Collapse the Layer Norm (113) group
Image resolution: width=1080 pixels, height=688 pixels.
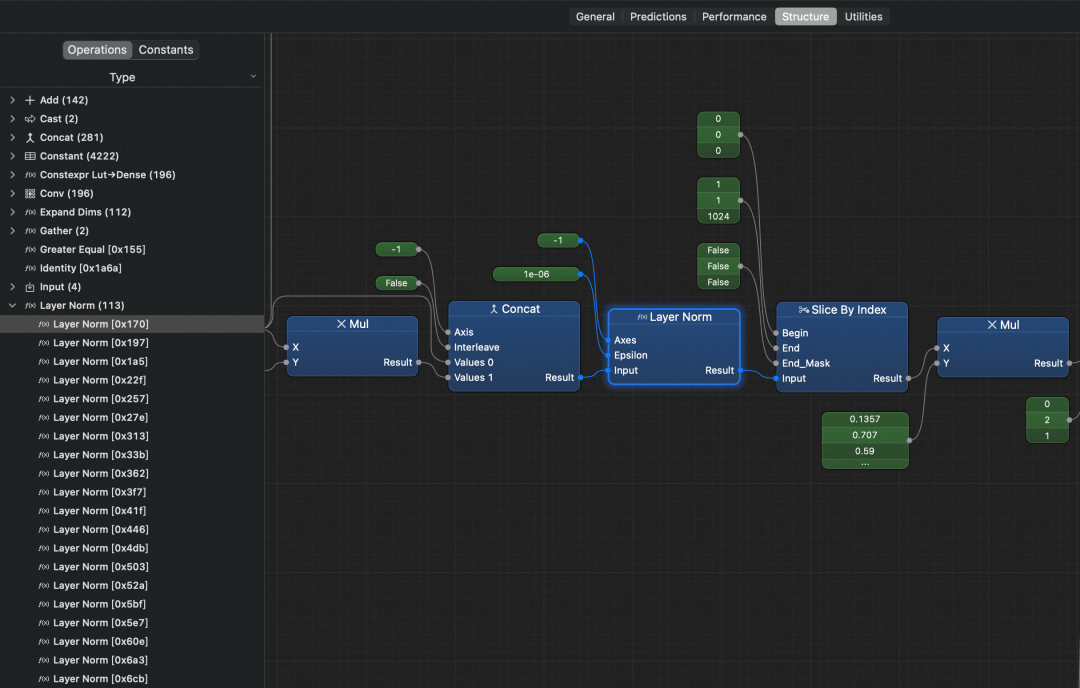(x=11, y=305)
